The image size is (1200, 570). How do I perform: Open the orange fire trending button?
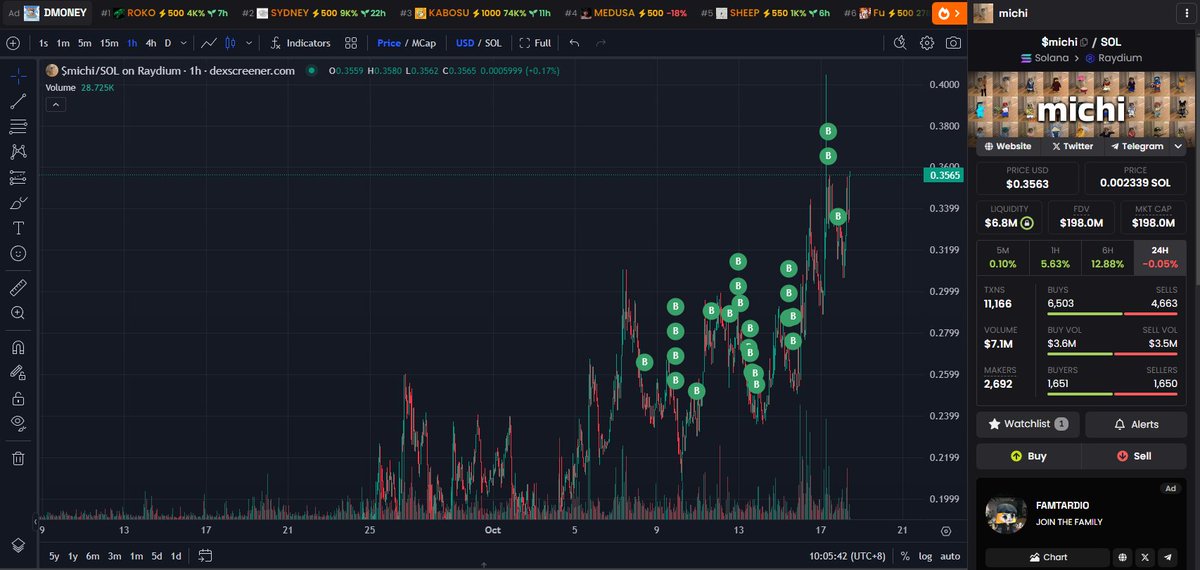coord(947,13)
